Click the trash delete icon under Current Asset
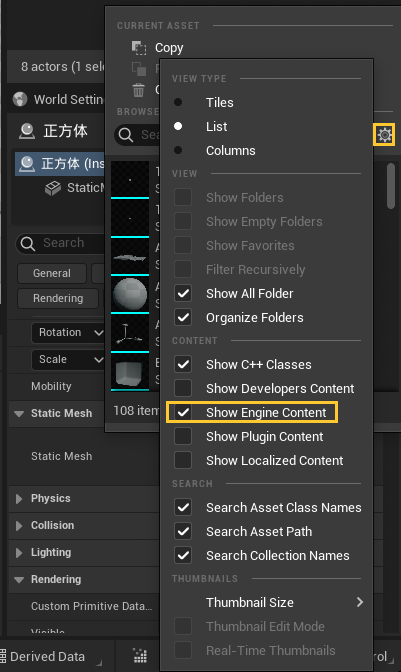Image resolution: width=401 pixels, height=672 pixels. click(x=138, y=90)
